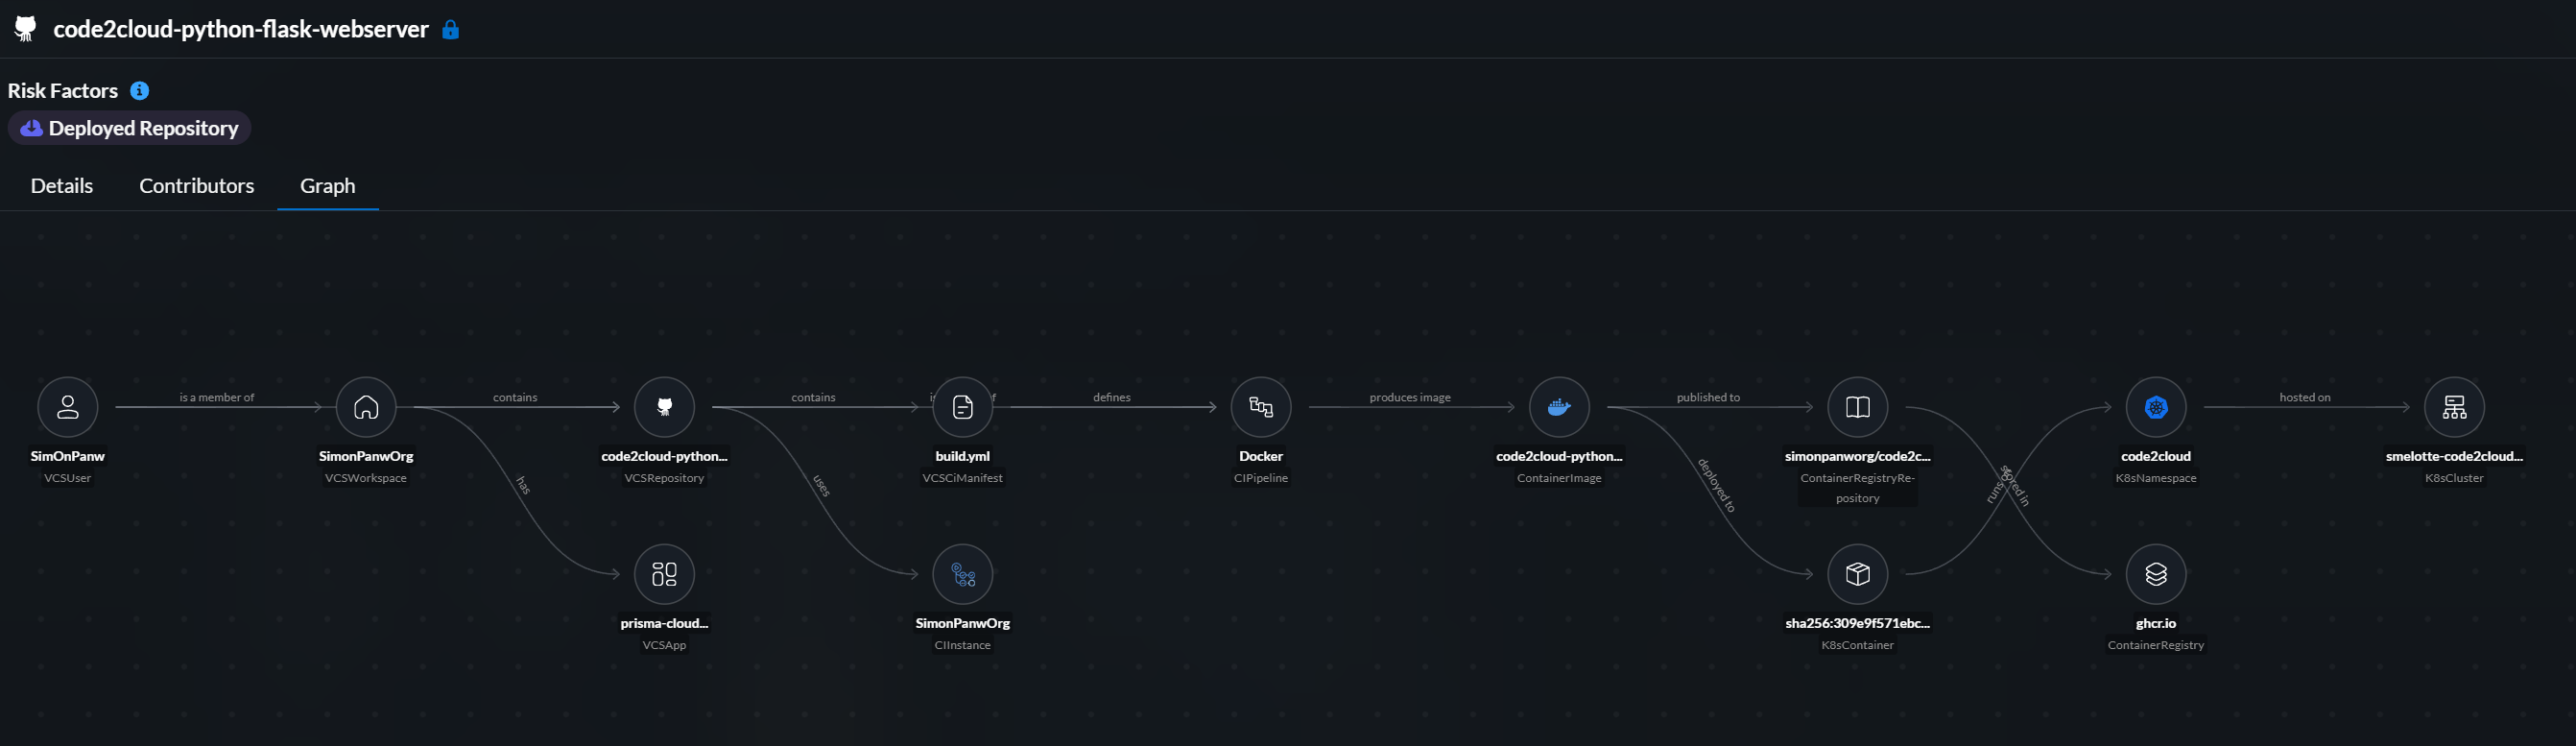The image size is (2576, 746).
Task: Select the SimonPanwOrg CIInstance node icon
Action: tap(962, 574)
